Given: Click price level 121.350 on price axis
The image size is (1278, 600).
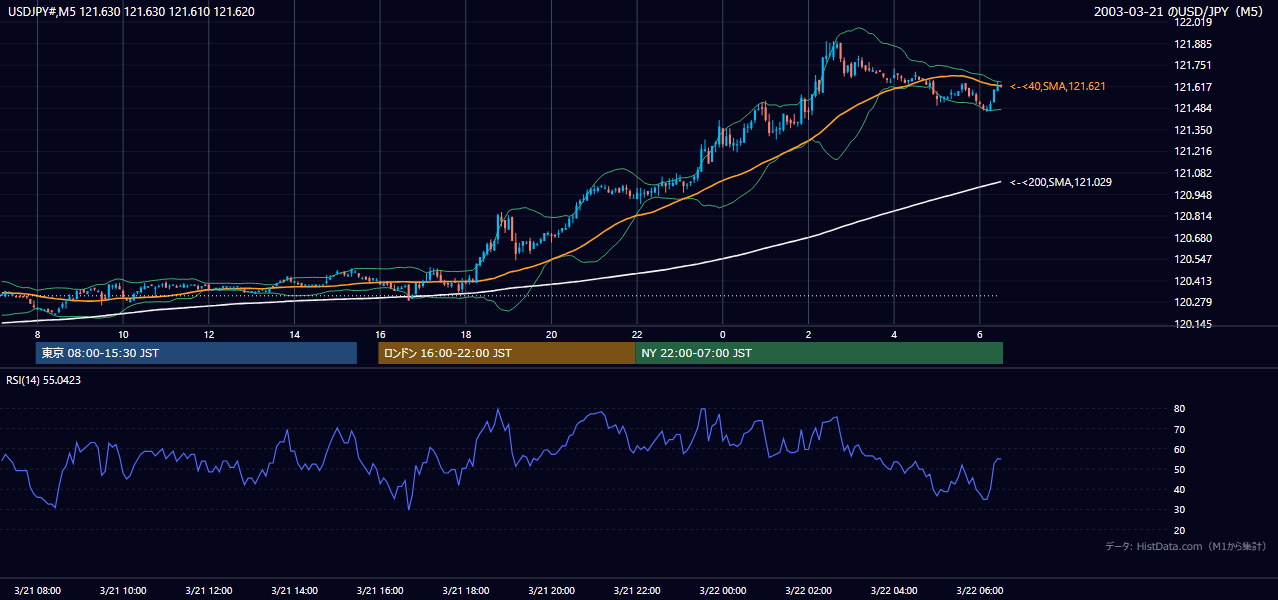Looking at the screenshot, I should [x=1194, y=130].
